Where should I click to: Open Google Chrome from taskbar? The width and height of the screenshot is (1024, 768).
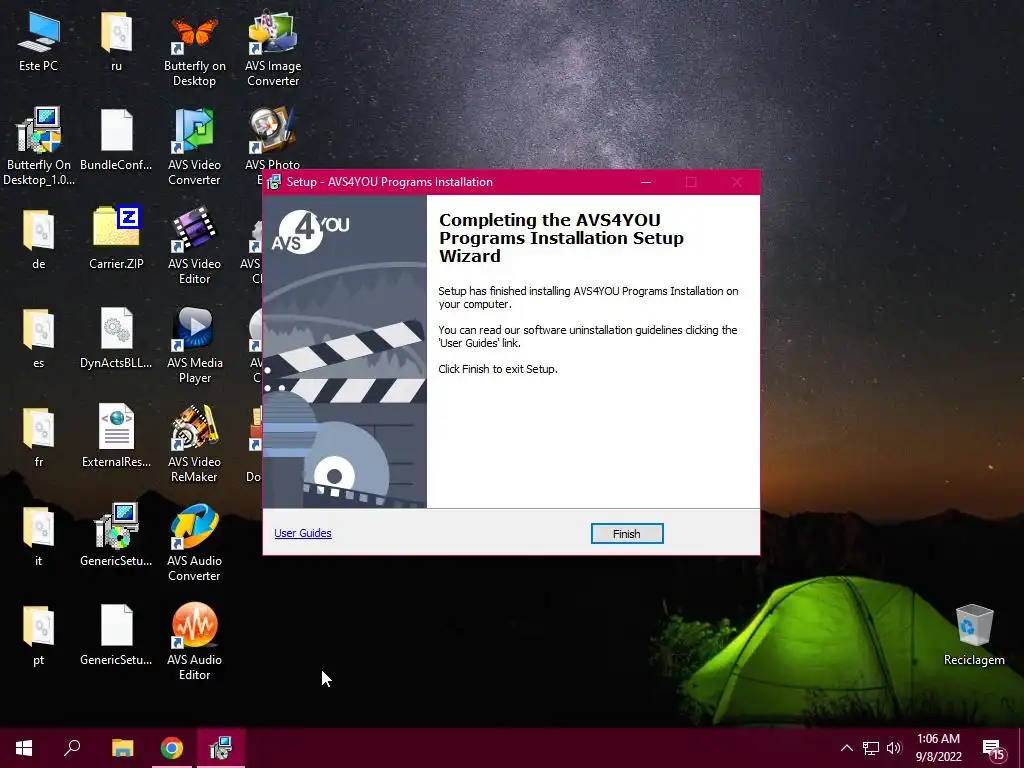[x=172, y=748]
